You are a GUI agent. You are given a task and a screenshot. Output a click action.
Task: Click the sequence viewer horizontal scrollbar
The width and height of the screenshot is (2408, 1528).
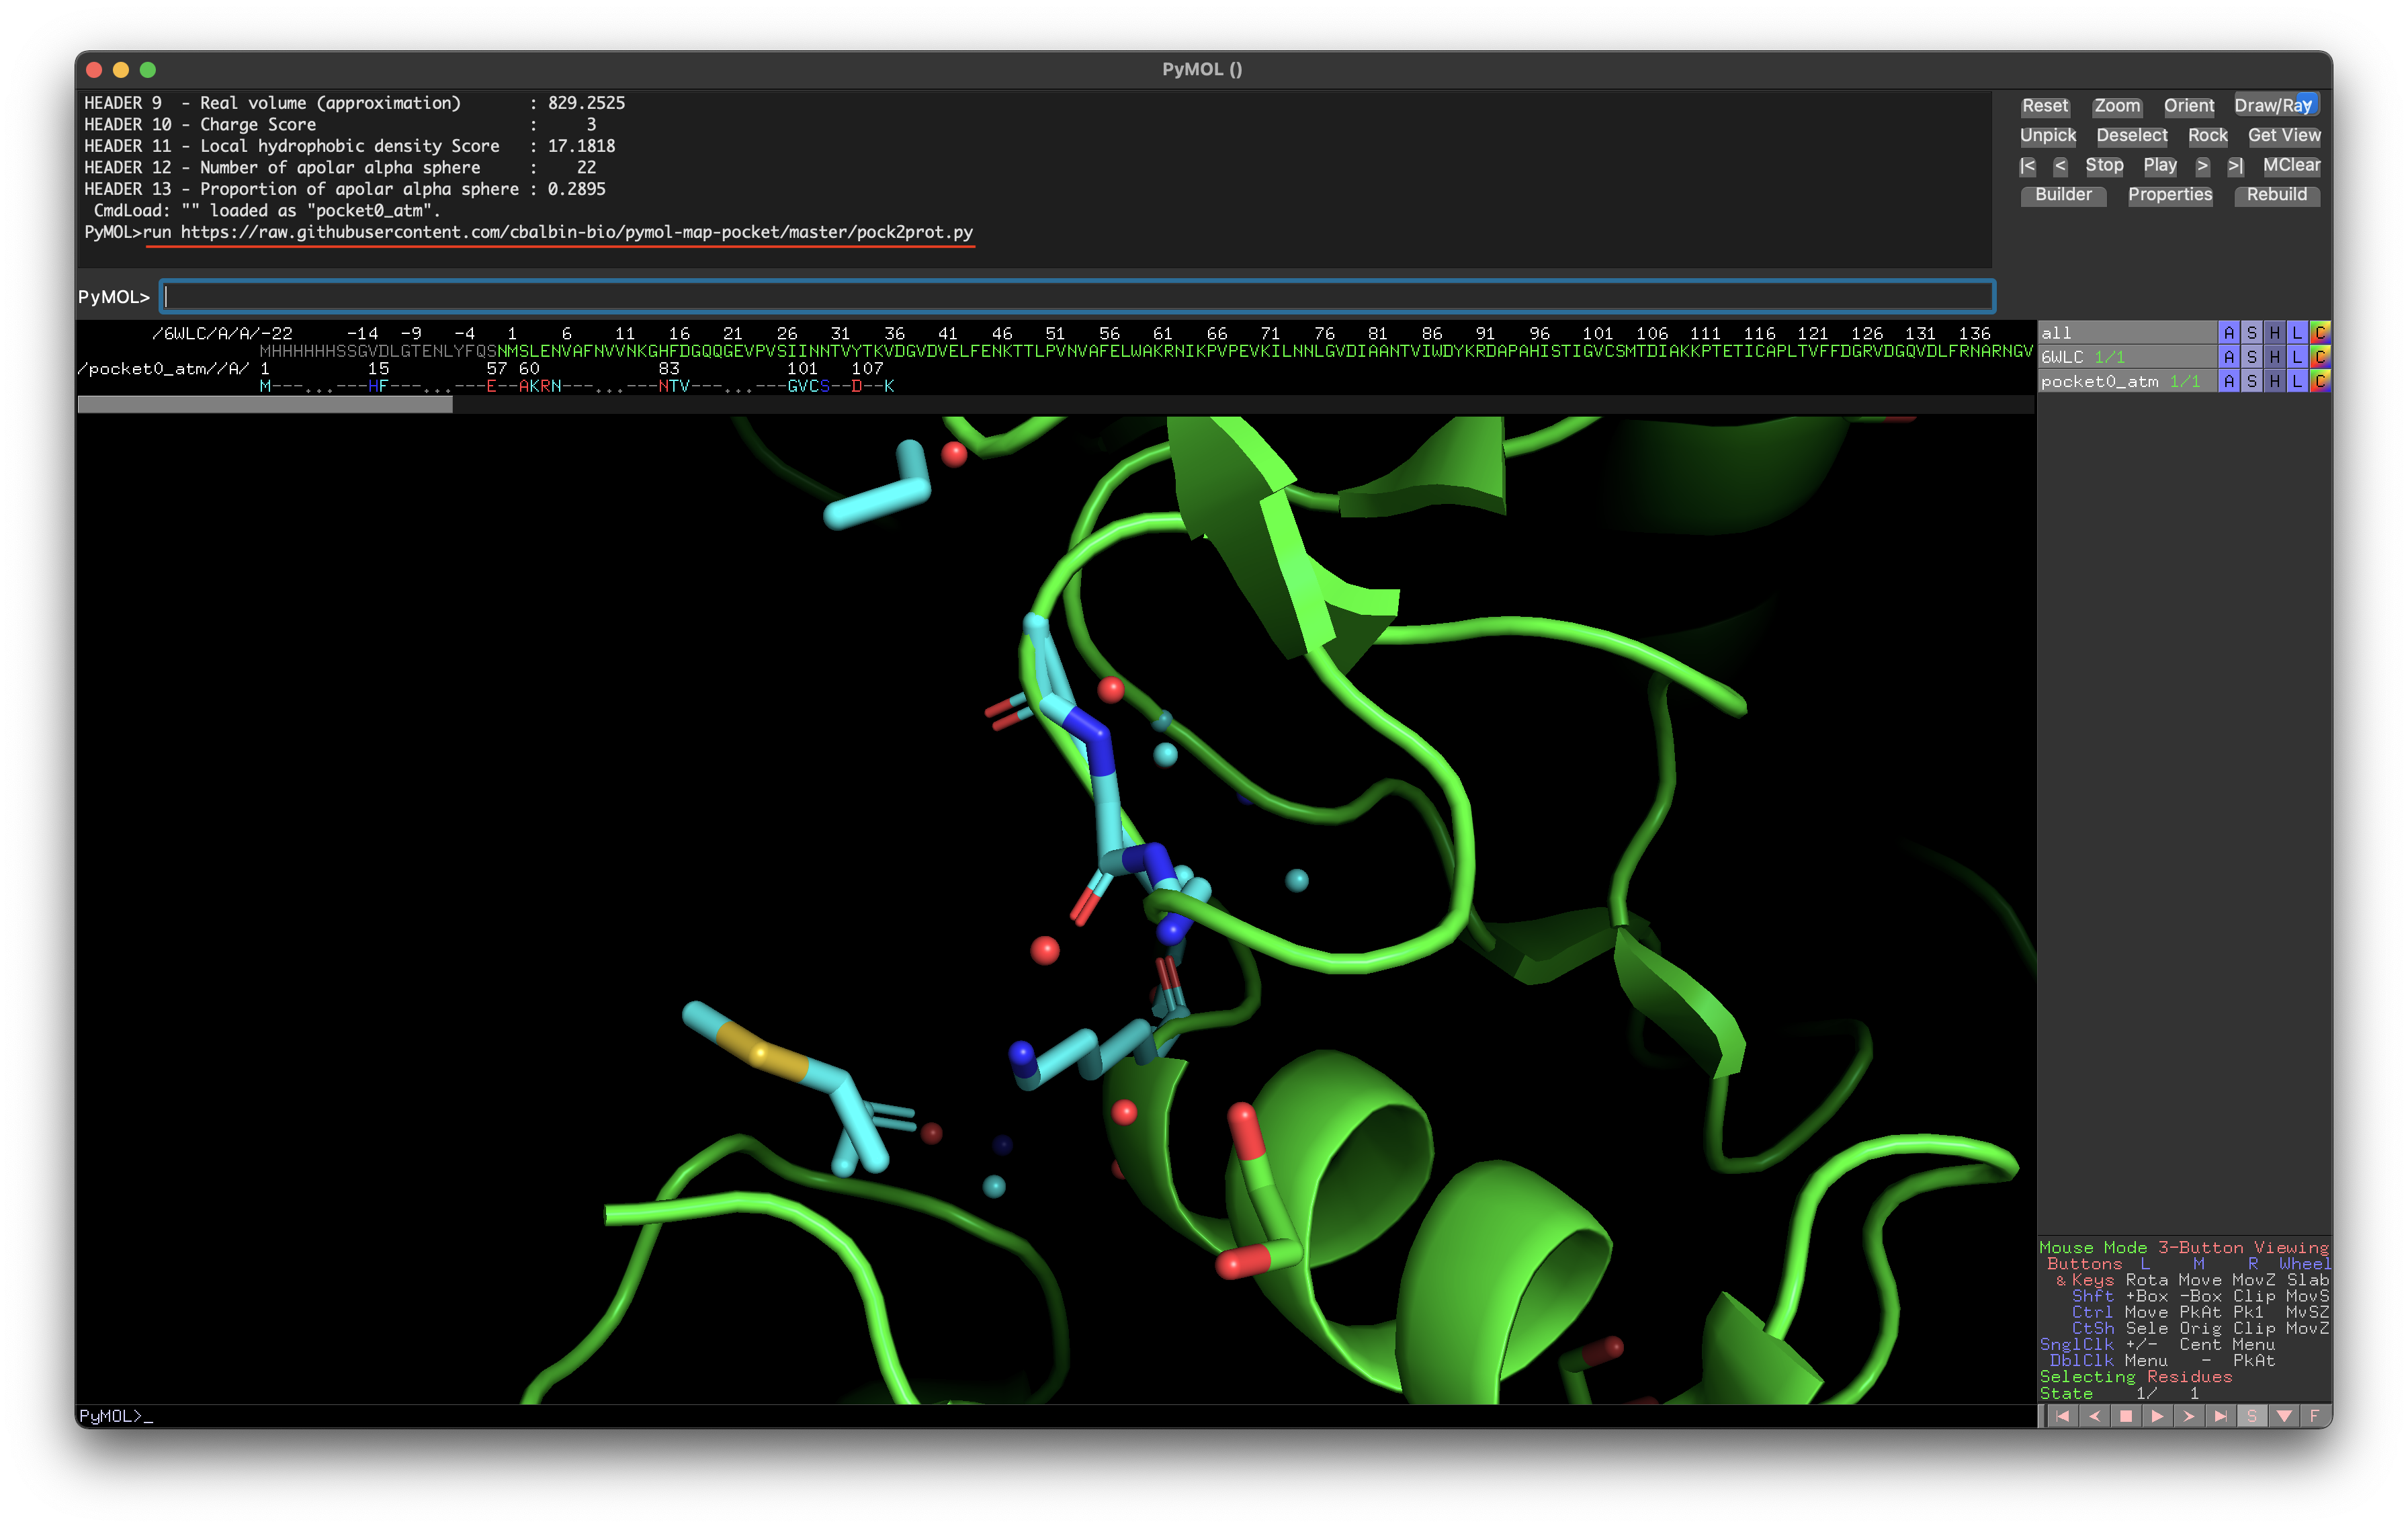(265, 405)
